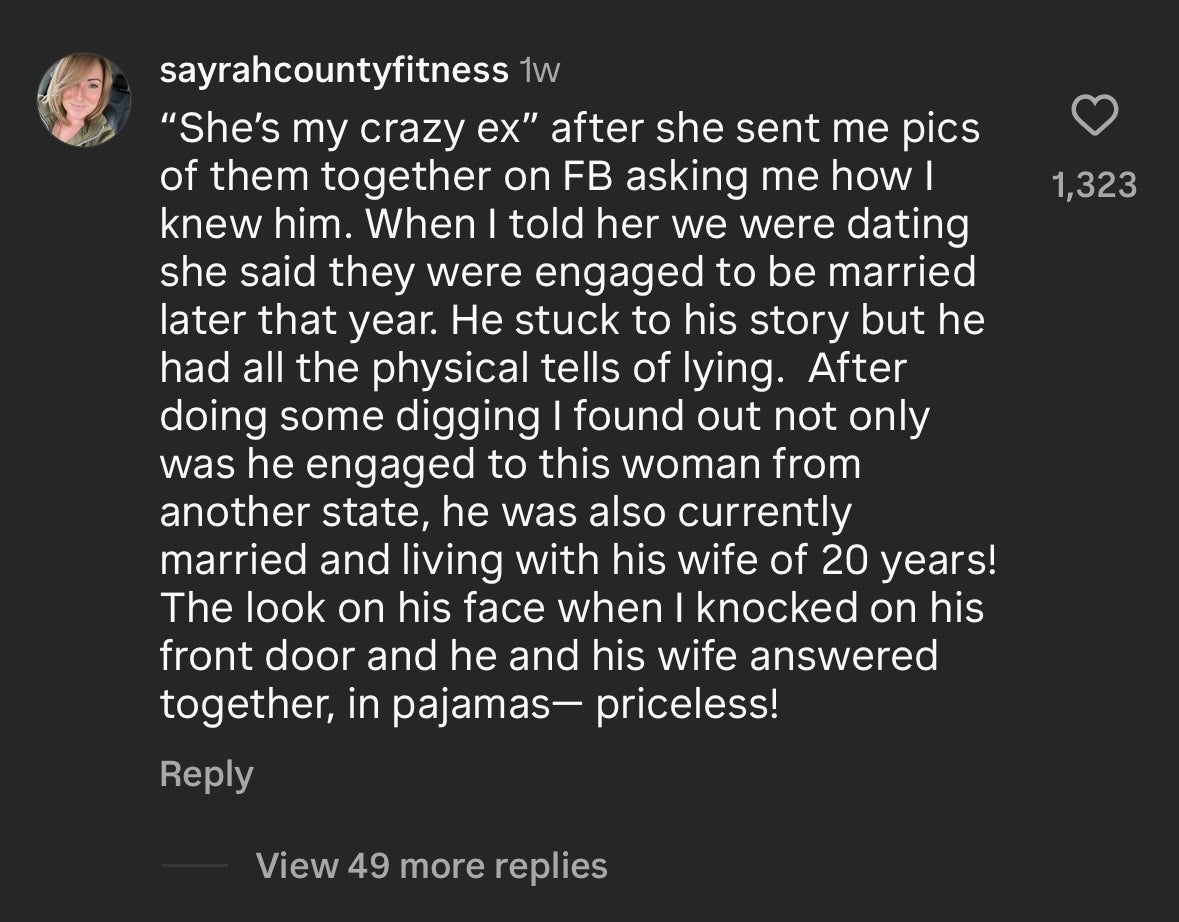1179x922 pixels.
Task: Like the comment with the heart icon
Action: point(1094,118)
